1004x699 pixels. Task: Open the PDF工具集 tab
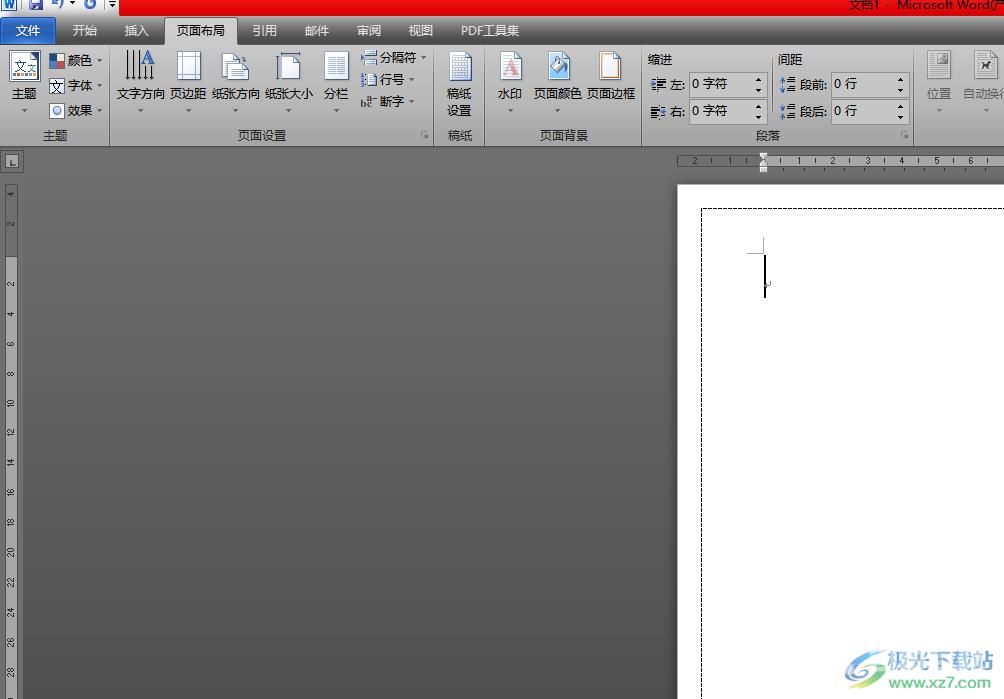click(x=490, y=31)
